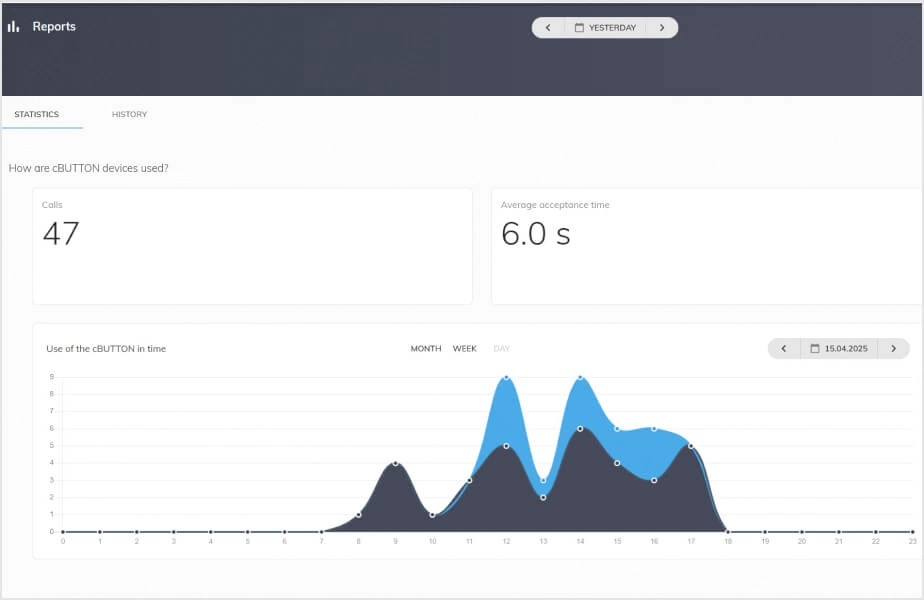The height and width of the screenshot is (600, 924).
Task: Switch chart view to WEEK
Action: click(x=463, y=348)
